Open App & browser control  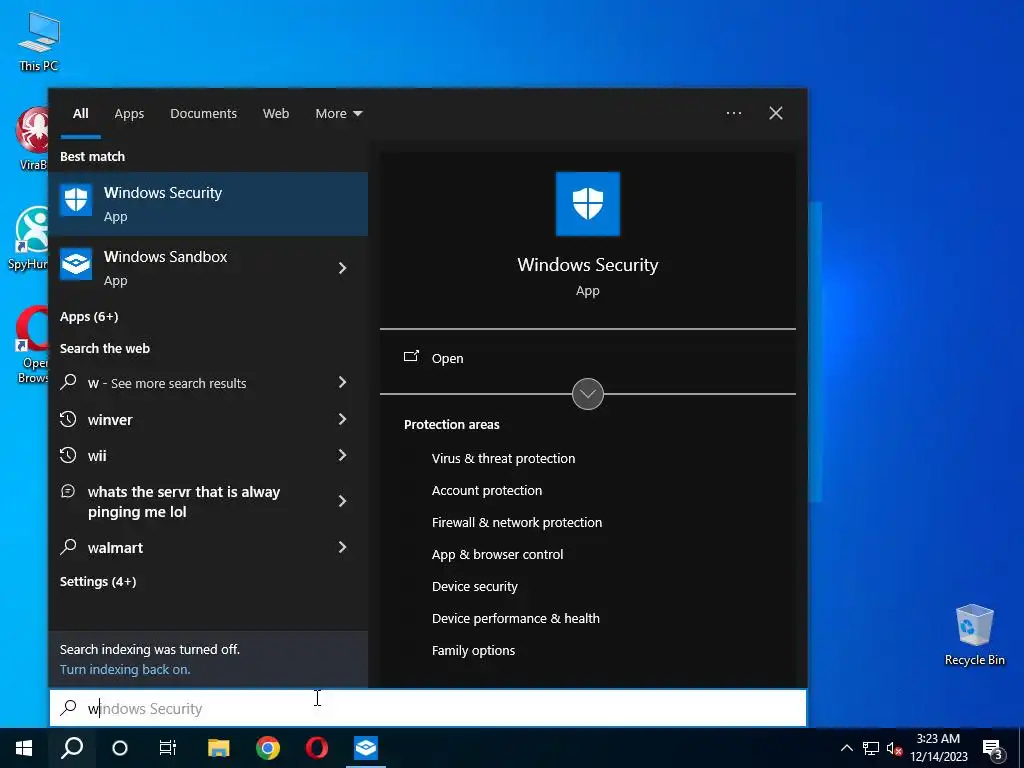[x=497, y=554]
